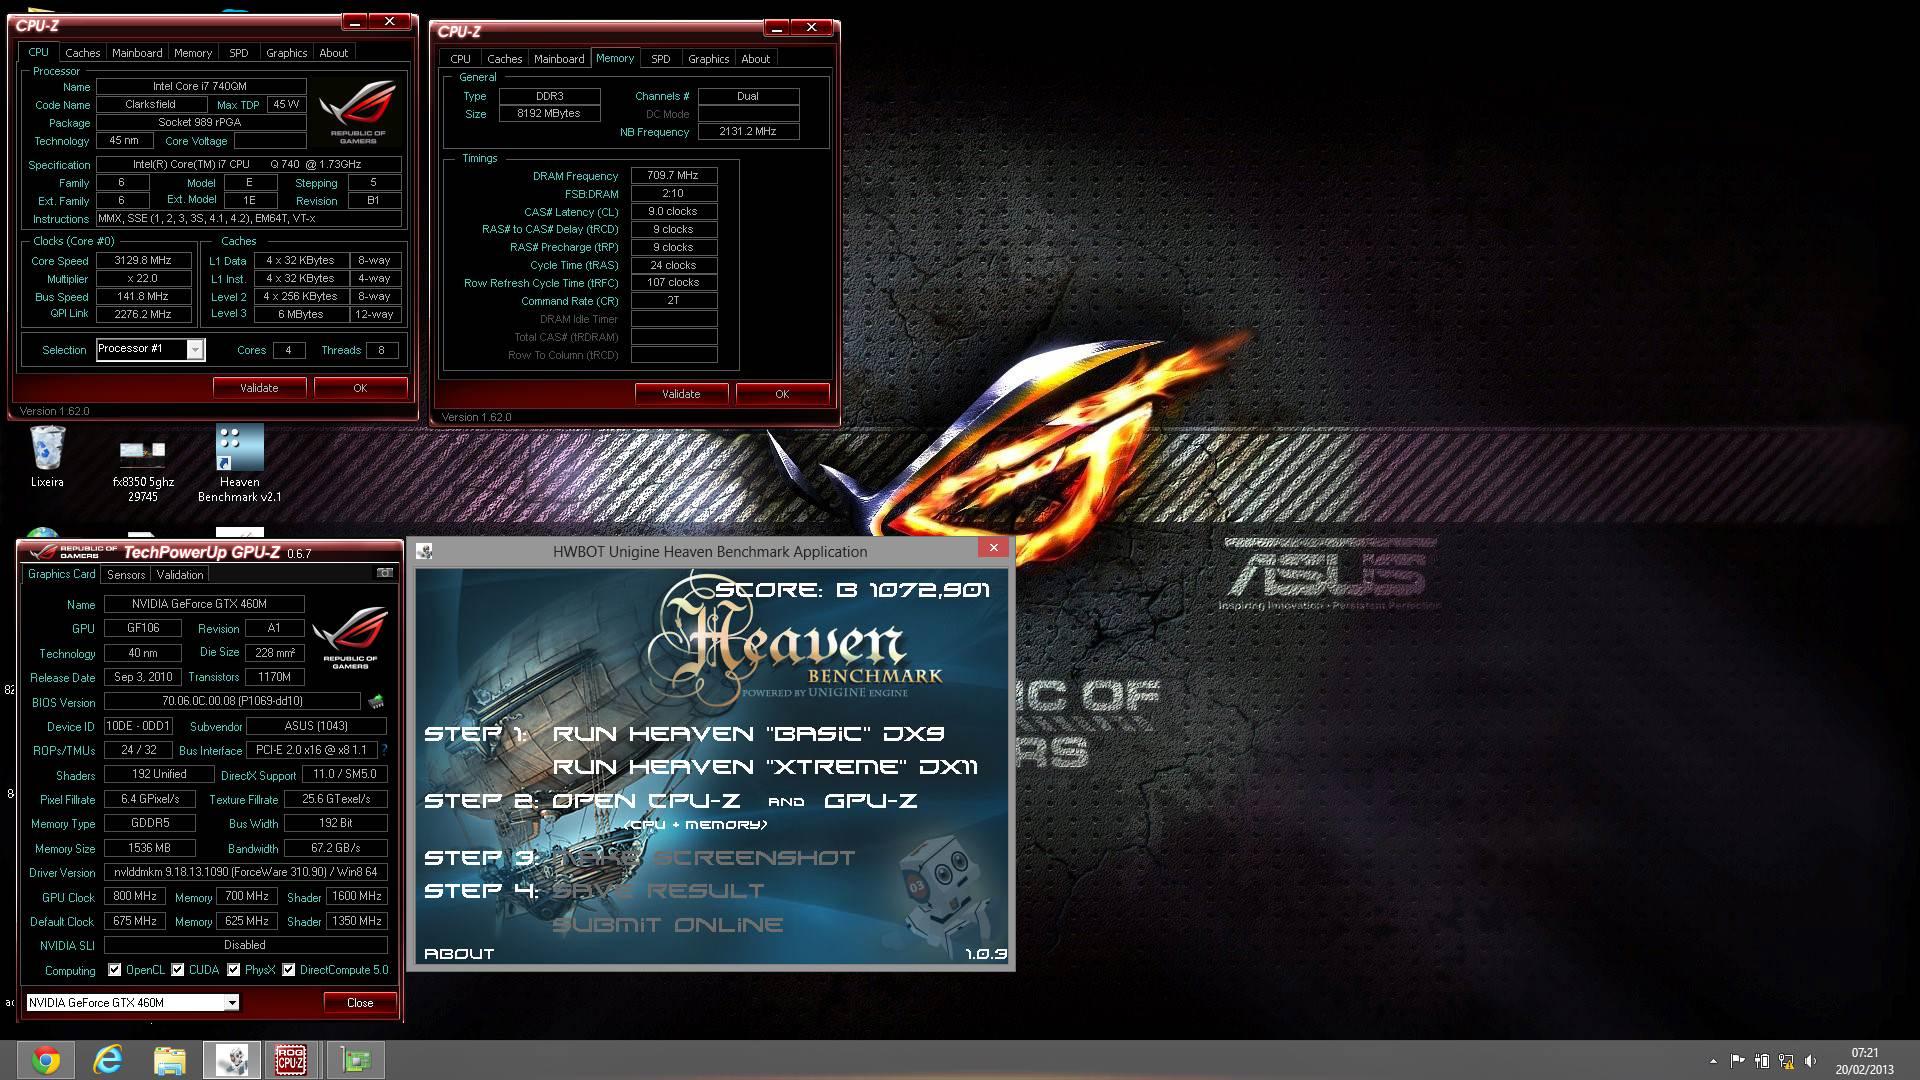Open About in HWBOT Heaven app
The width and height of the screenshot is (1920, 1080).
pyautogui.click(x=459, y=954)
